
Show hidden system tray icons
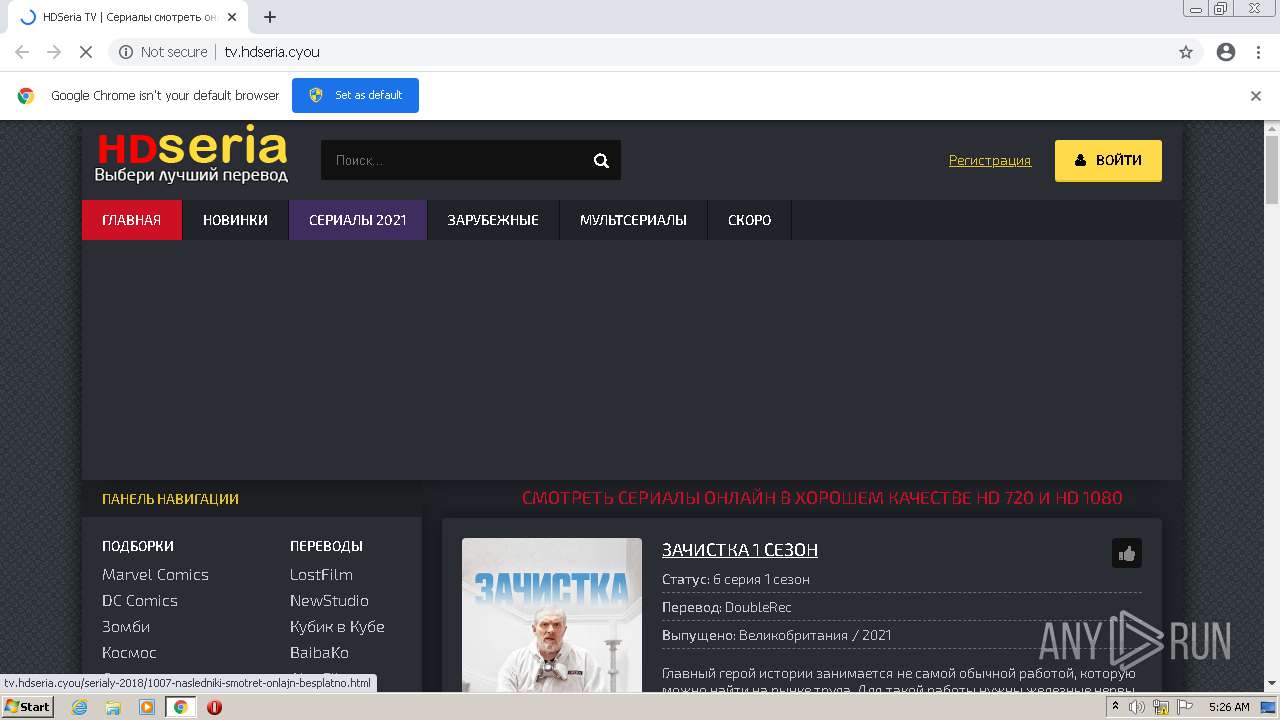1115,707
